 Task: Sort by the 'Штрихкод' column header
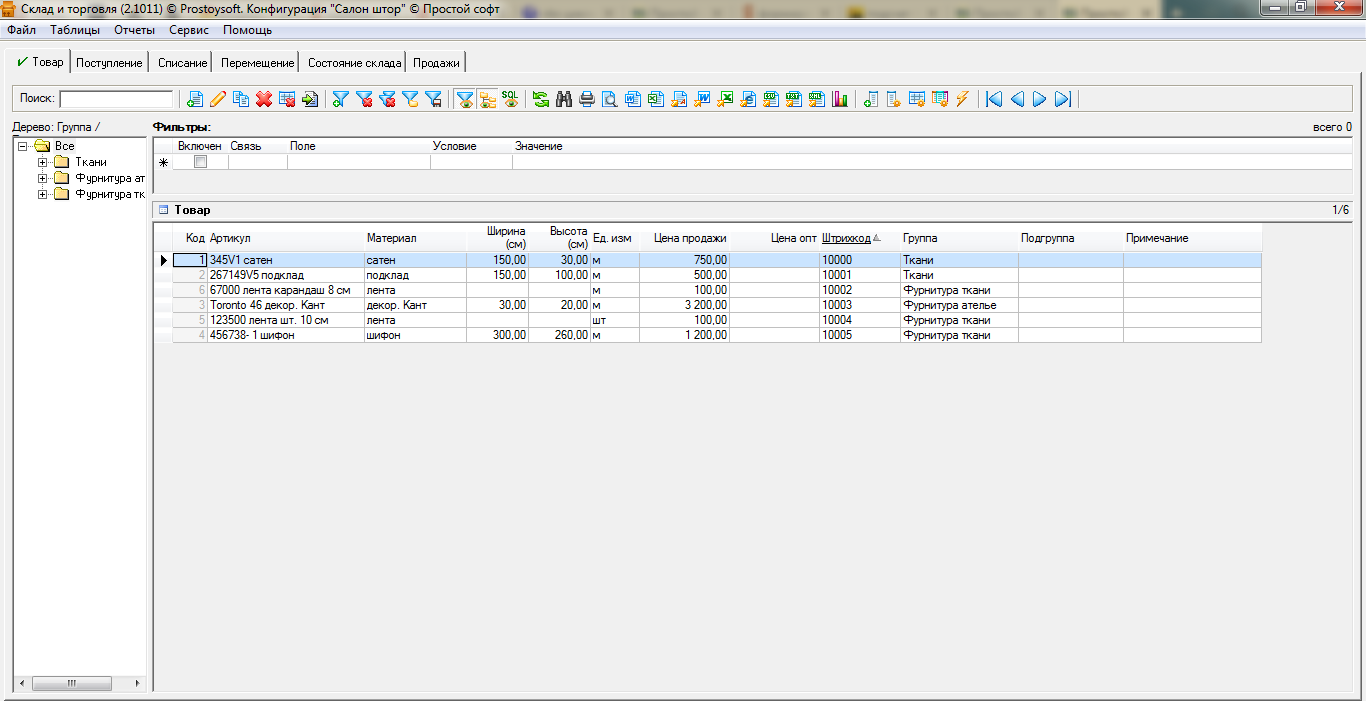(x=846, y=239)
